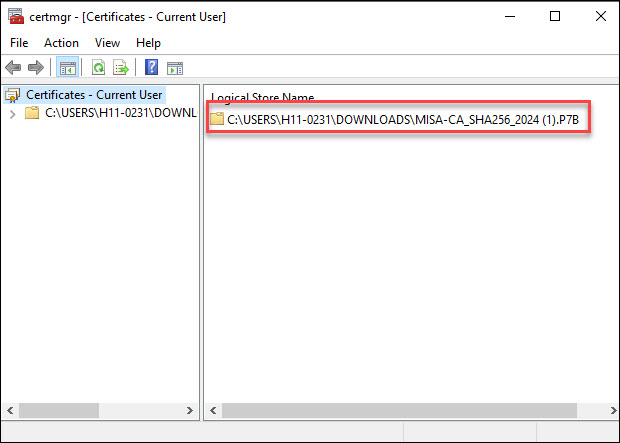Image resolution: width=620 pixels, height=443 pixels.
Task: Select the Certificates - Current User root node
Action: pyautogui.click(x=93, y=95)
